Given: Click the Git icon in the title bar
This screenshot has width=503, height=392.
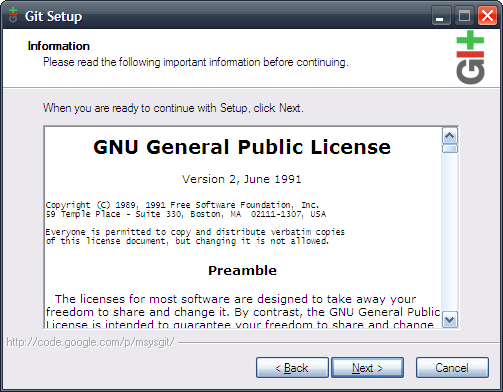Looking at the screenshot, I should click(x=13, y=15).
